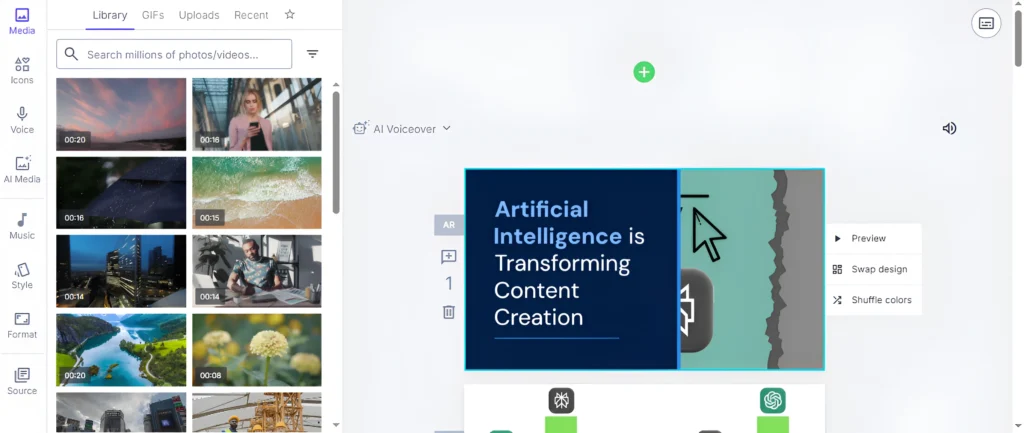This screenshot has height=433, width=1024.
Task: Click the dark bug logo in scene 2
Action: point(561,400)
